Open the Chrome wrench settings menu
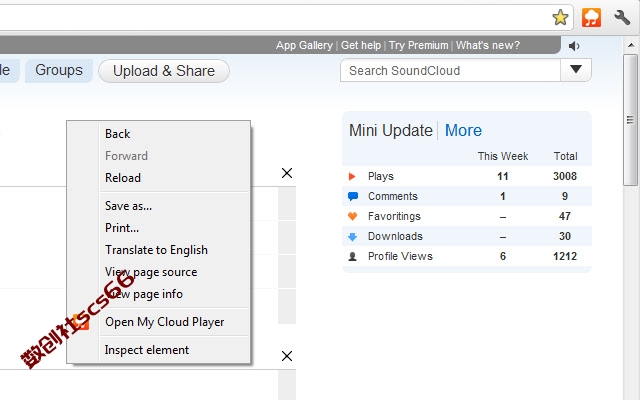 (622, 18)
